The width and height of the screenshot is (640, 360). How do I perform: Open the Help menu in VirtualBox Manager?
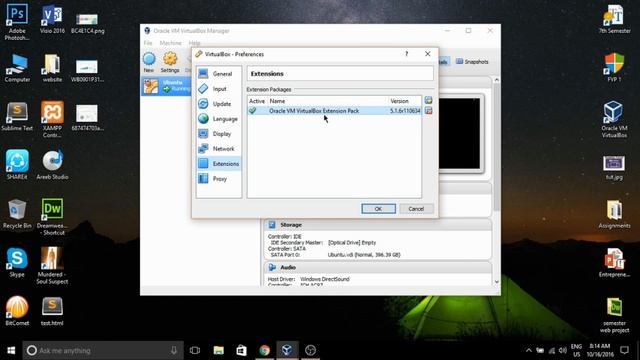194,43
